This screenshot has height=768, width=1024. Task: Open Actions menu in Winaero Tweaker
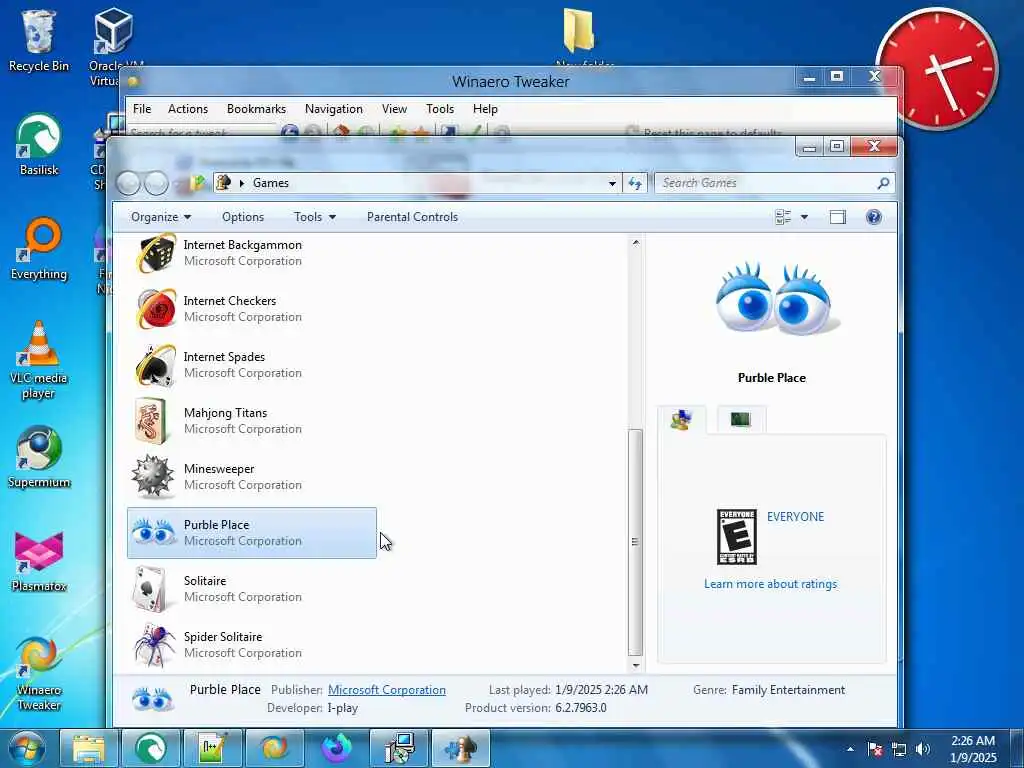point(188,109)
